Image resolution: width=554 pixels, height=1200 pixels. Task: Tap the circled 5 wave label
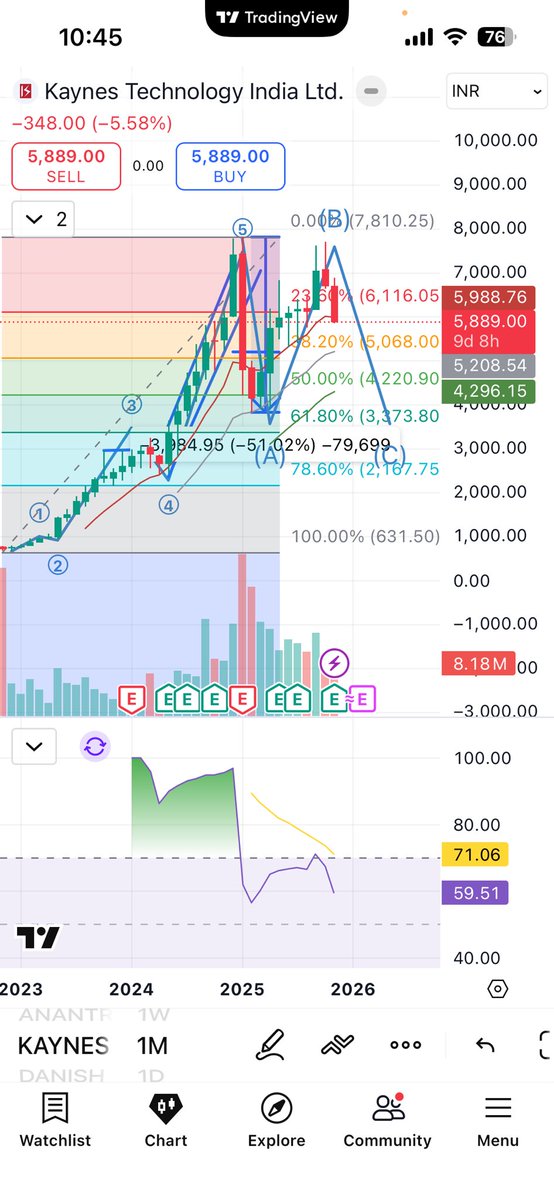[242, 228]
